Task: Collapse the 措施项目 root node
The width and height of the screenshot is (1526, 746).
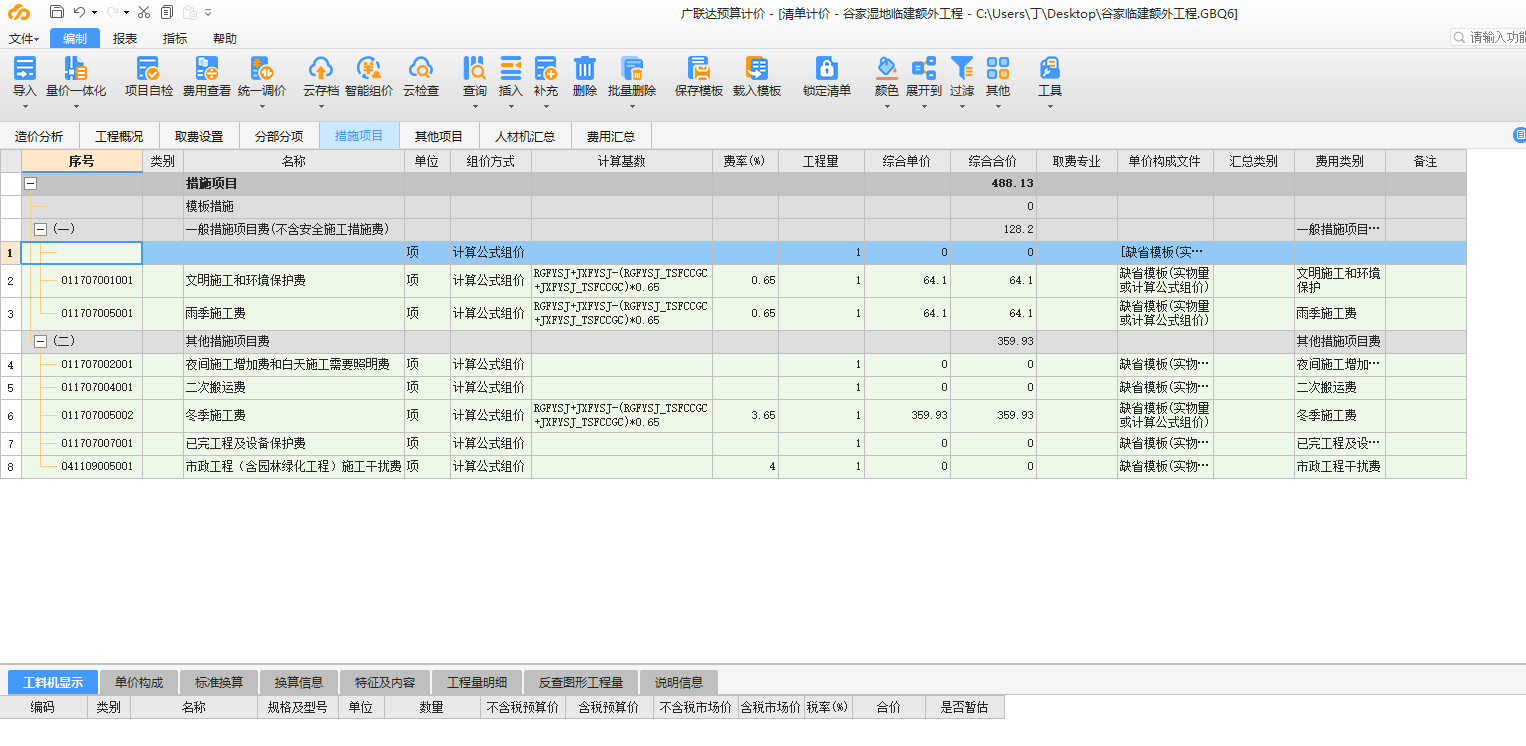Action: click(x=30, y=184)
